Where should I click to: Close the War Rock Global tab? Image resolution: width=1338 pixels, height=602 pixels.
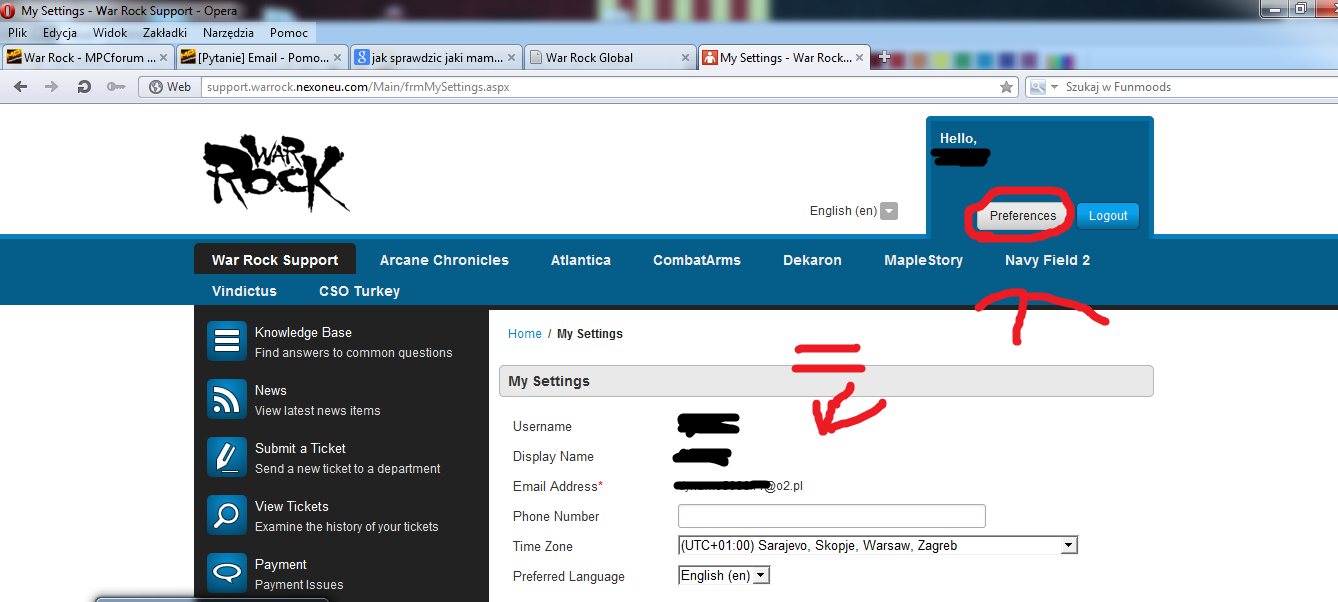tap(686, 58)
